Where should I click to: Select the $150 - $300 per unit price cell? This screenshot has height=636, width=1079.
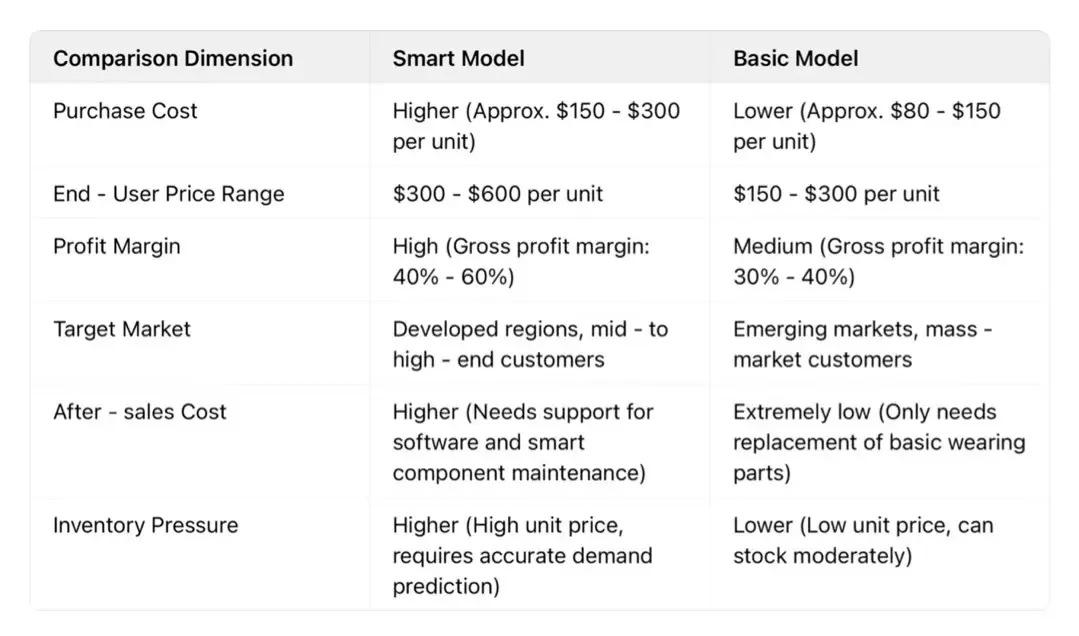pos(836,194)
